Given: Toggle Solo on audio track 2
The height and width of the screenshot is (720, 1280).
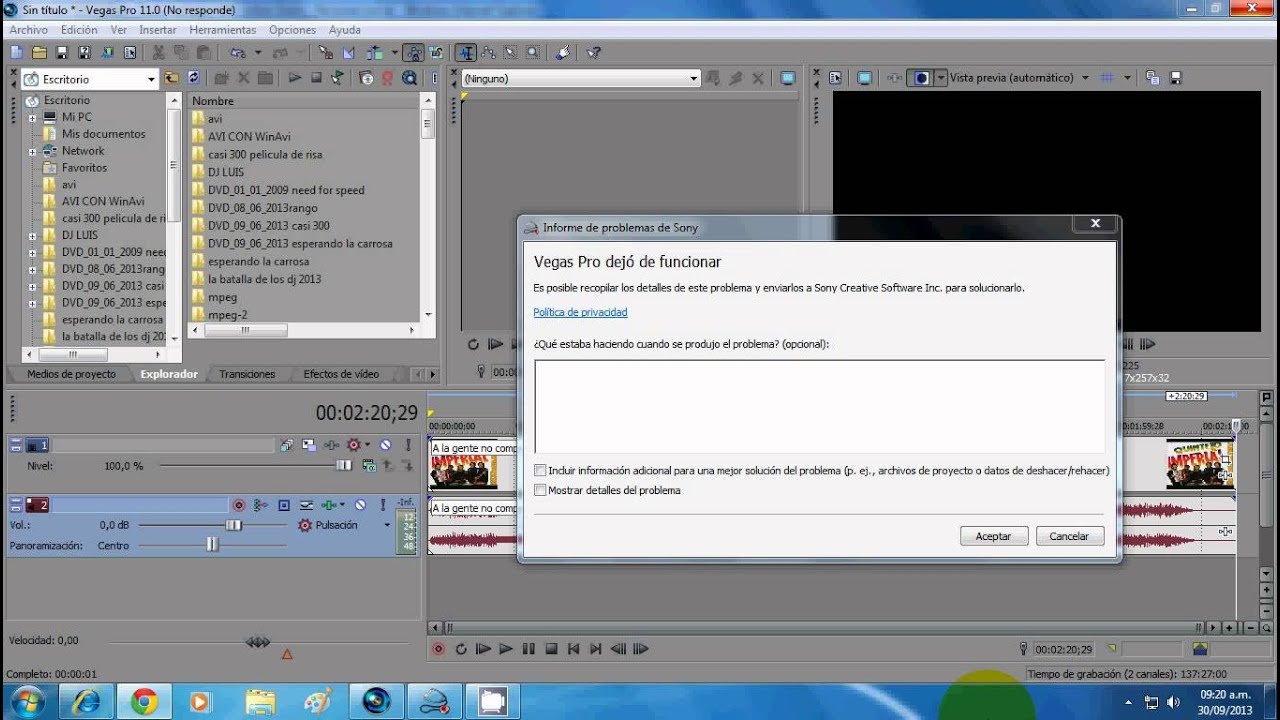Looking at the screenshot, I should 382,505.
